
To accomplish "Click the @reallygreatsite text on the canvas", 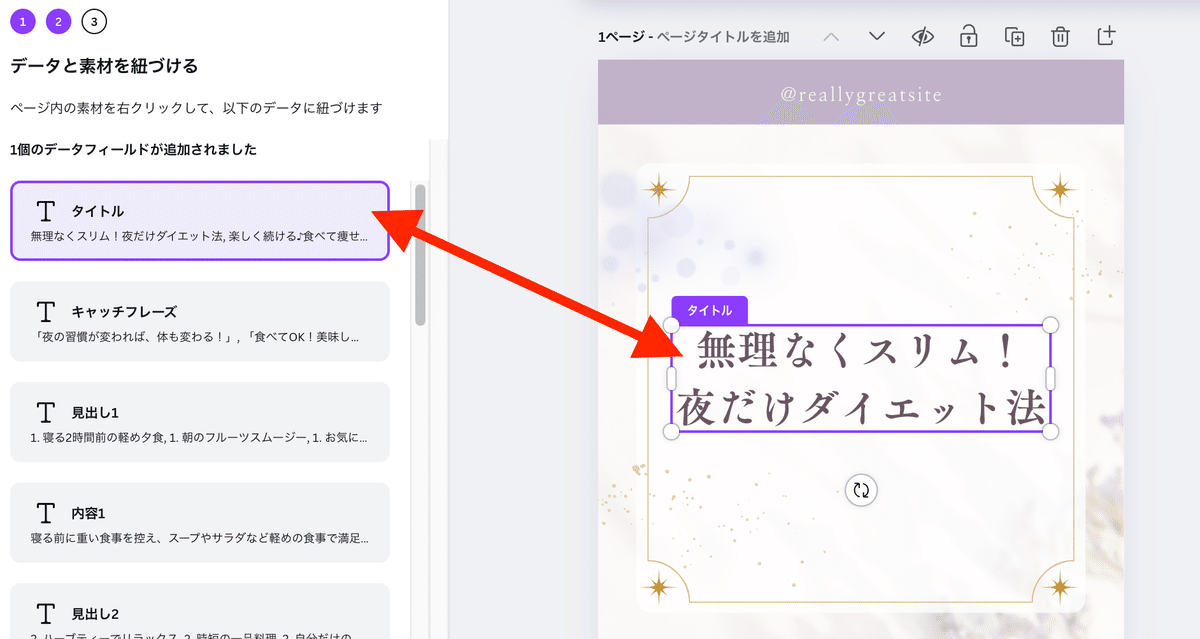I will [x=861, y=94].
